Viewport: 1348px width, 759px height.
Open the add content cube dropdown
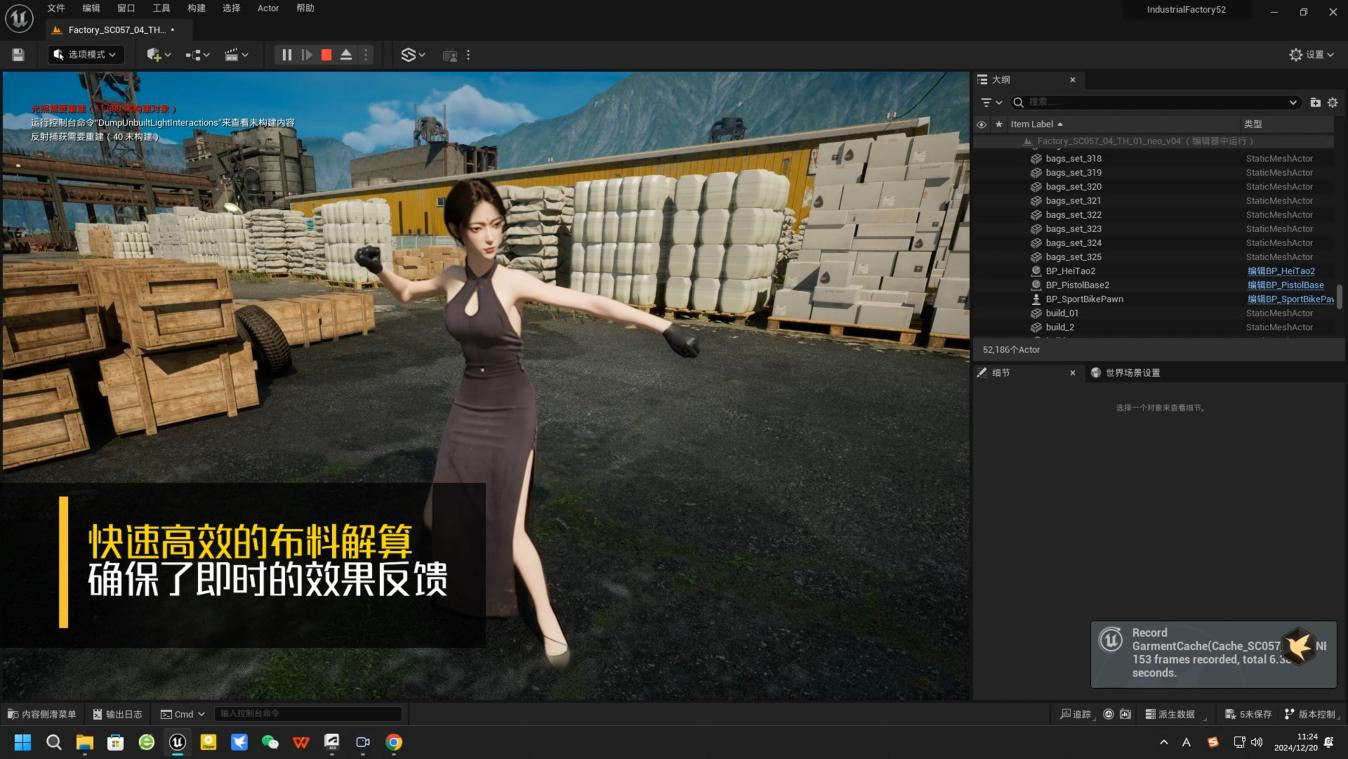coord(158,55)
